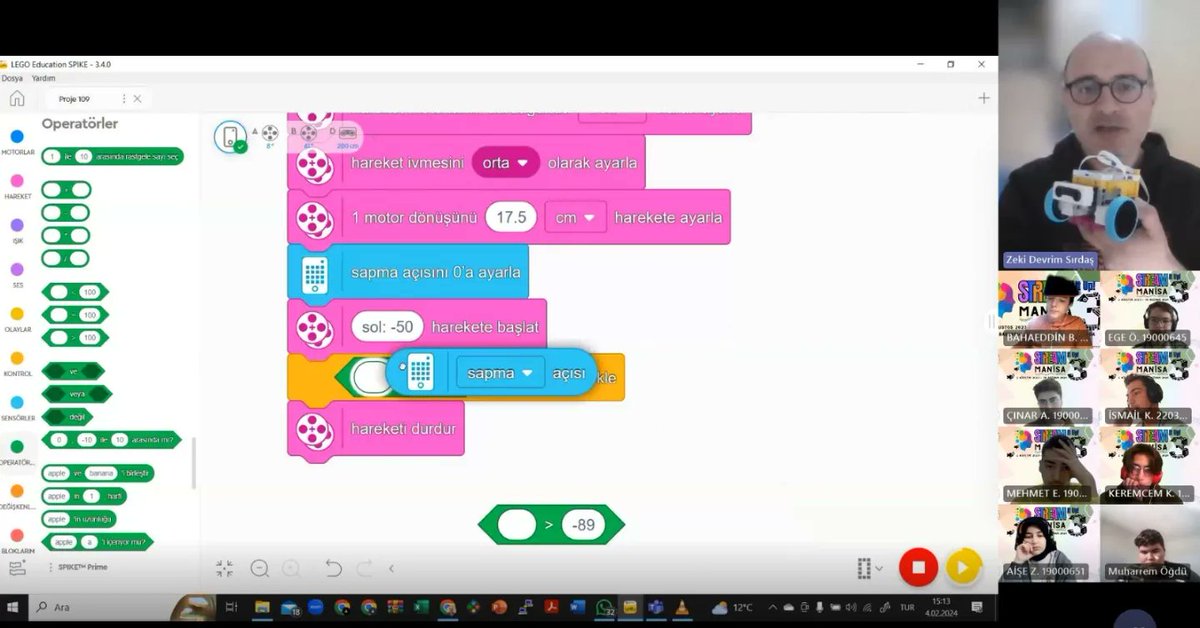1200x628 pixels.
Task: Stop the running program
Action: click(x=918, y=567)
